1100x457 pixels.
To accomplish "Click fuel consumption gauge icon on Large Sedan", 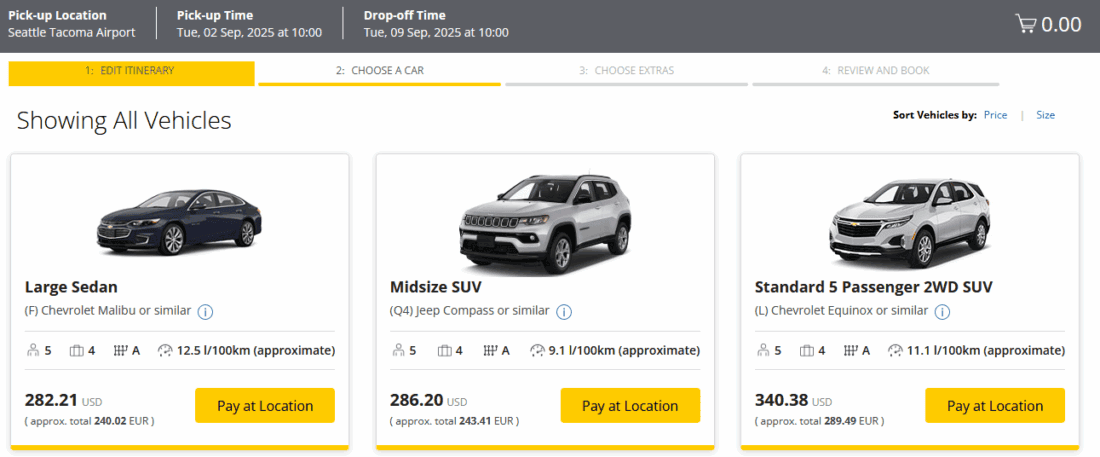I will point(165,350).
